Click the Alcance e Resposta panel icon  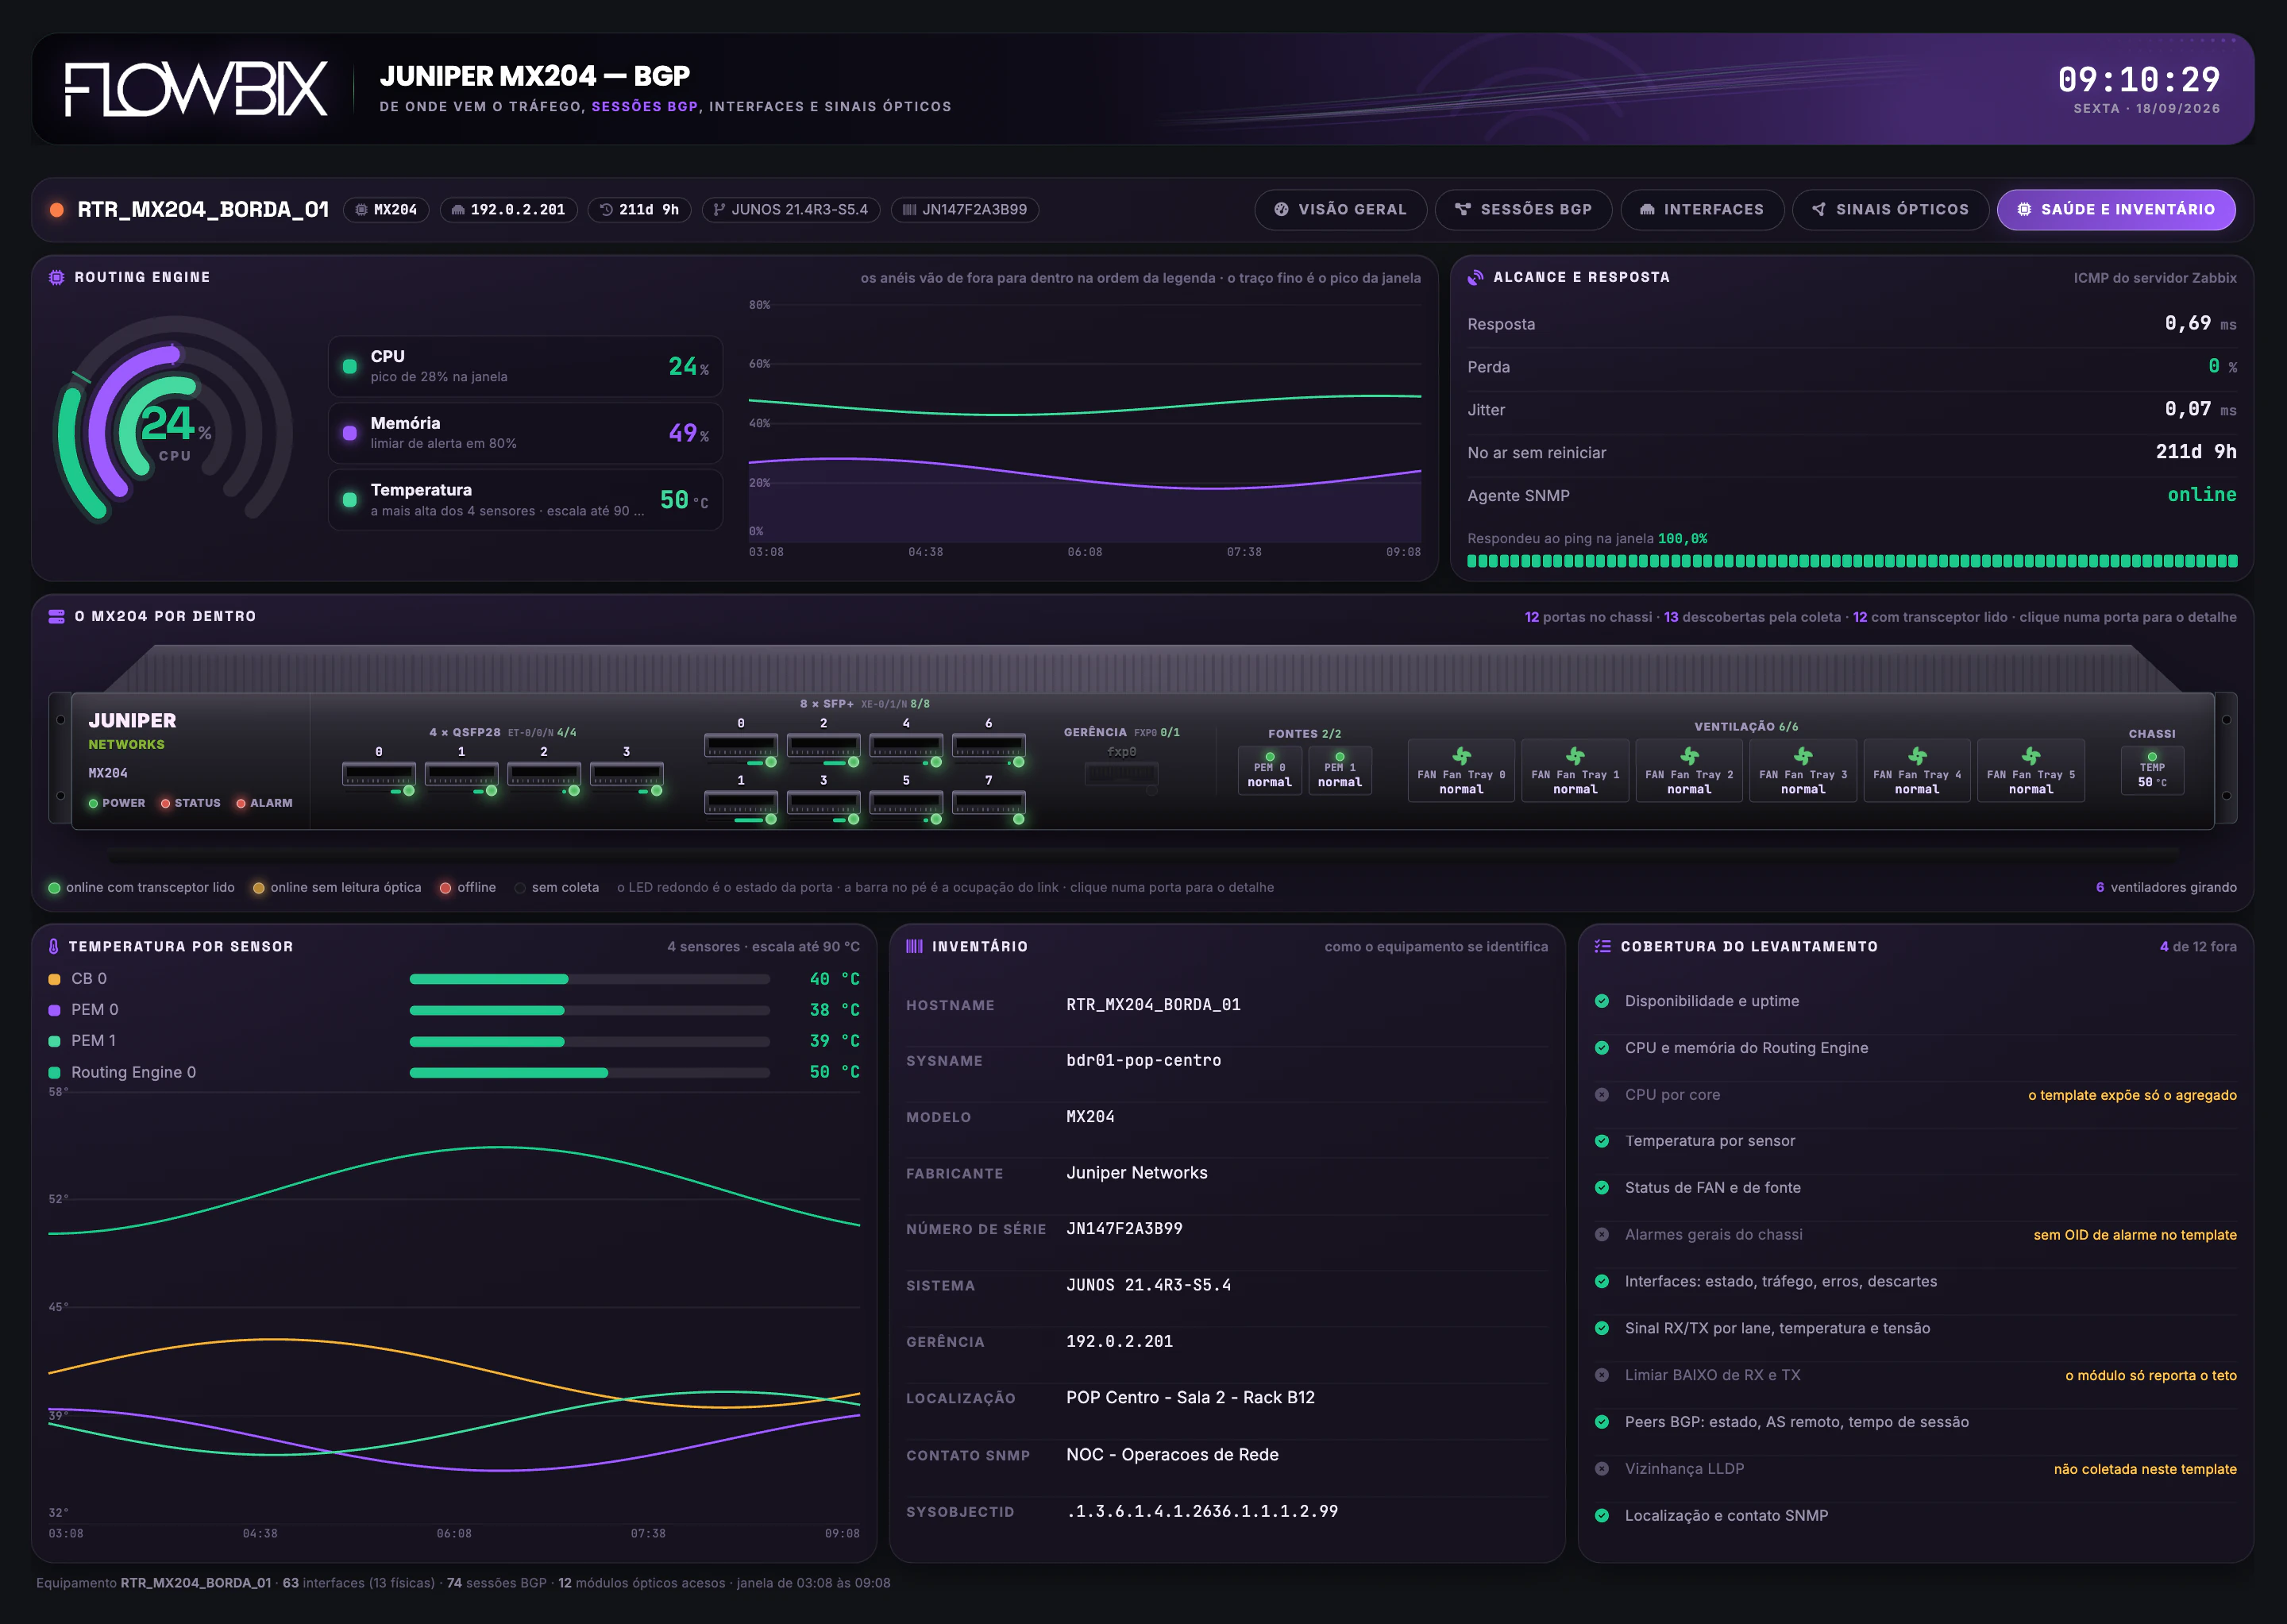(x=1475, y=277)
